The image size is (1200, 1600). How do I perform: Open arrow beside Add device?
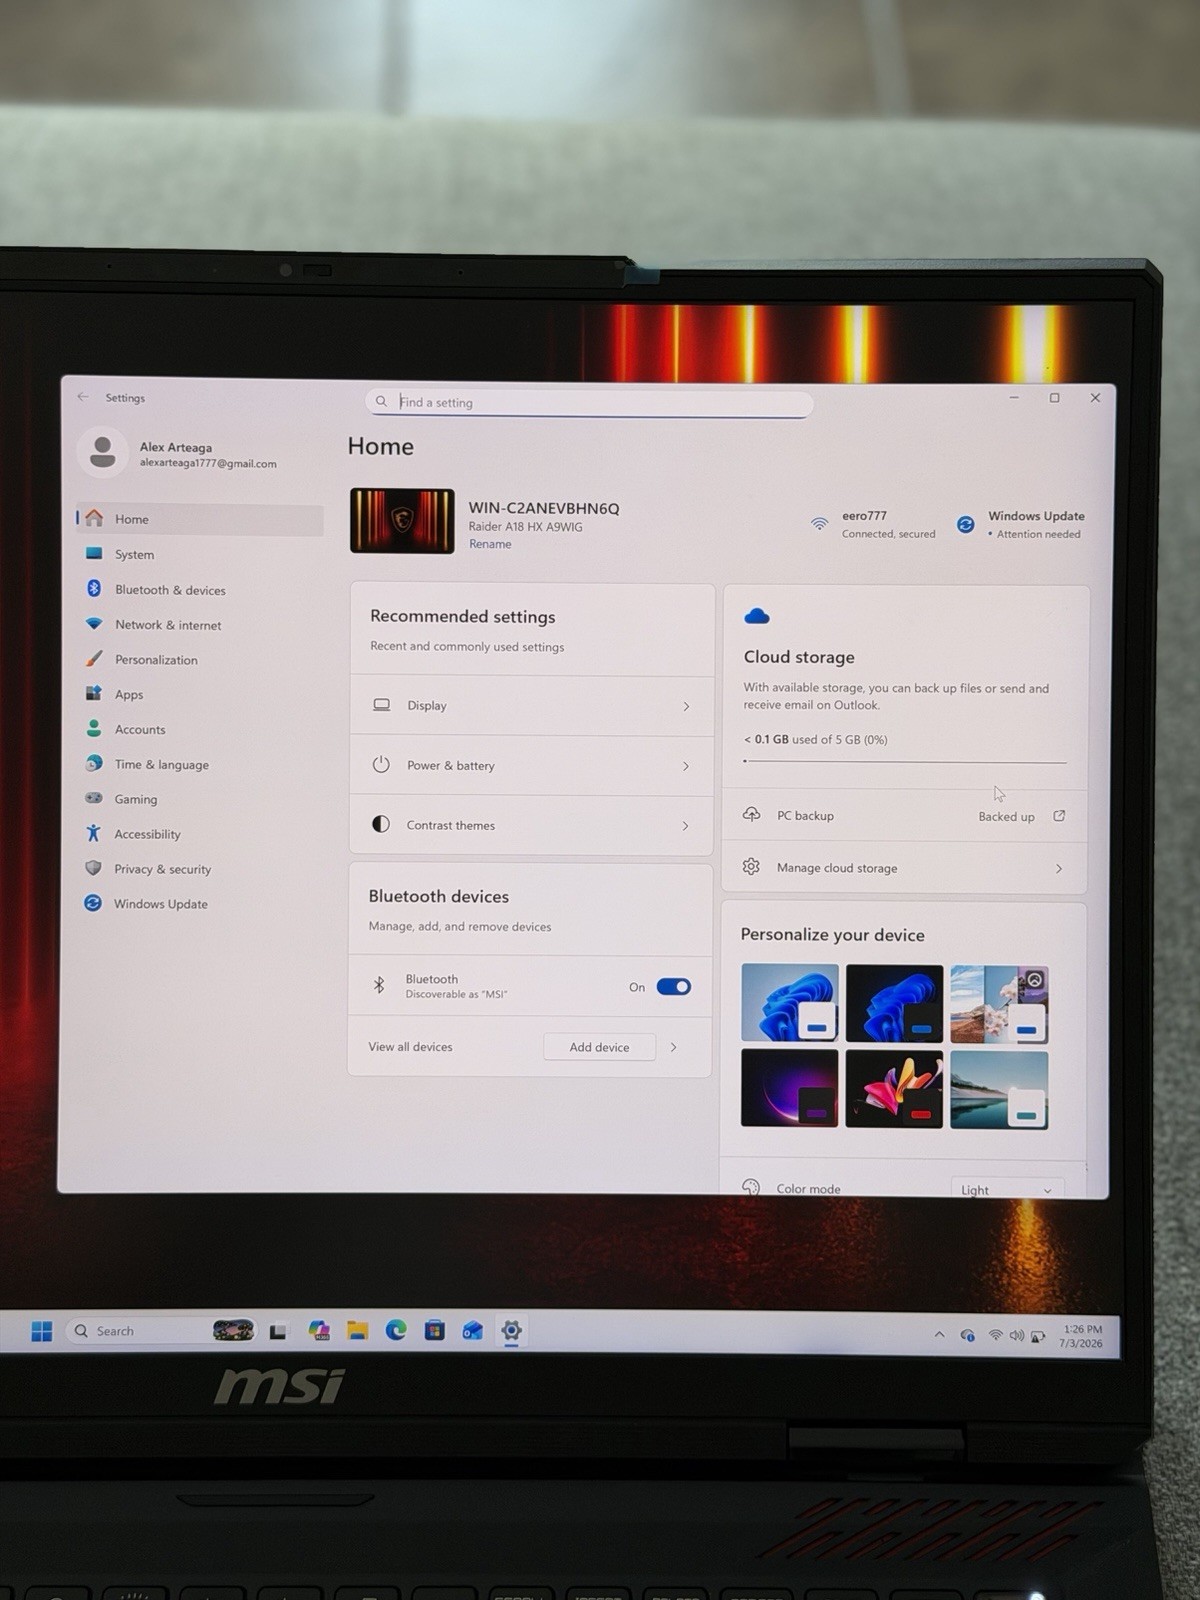point(673,1047)
